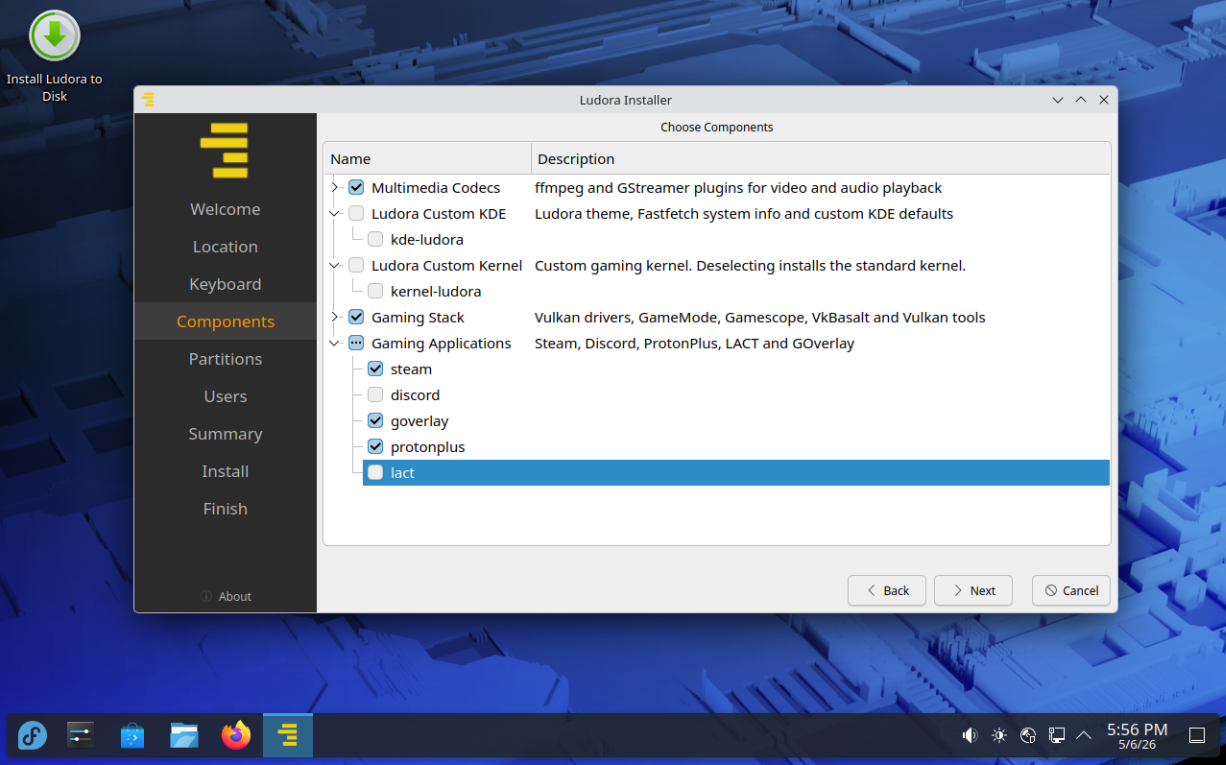The image size is (1226, 765).
Task: Open the About information link
Action: click(x=225, y=596)
